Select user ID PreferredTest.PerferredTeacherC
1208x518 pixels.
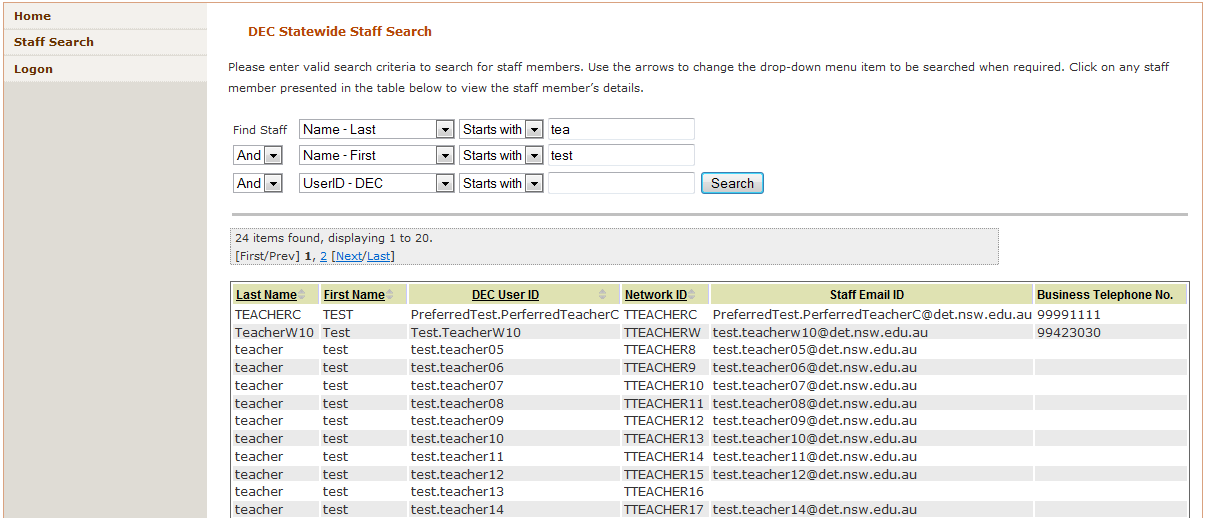click(x=515, y=314)
